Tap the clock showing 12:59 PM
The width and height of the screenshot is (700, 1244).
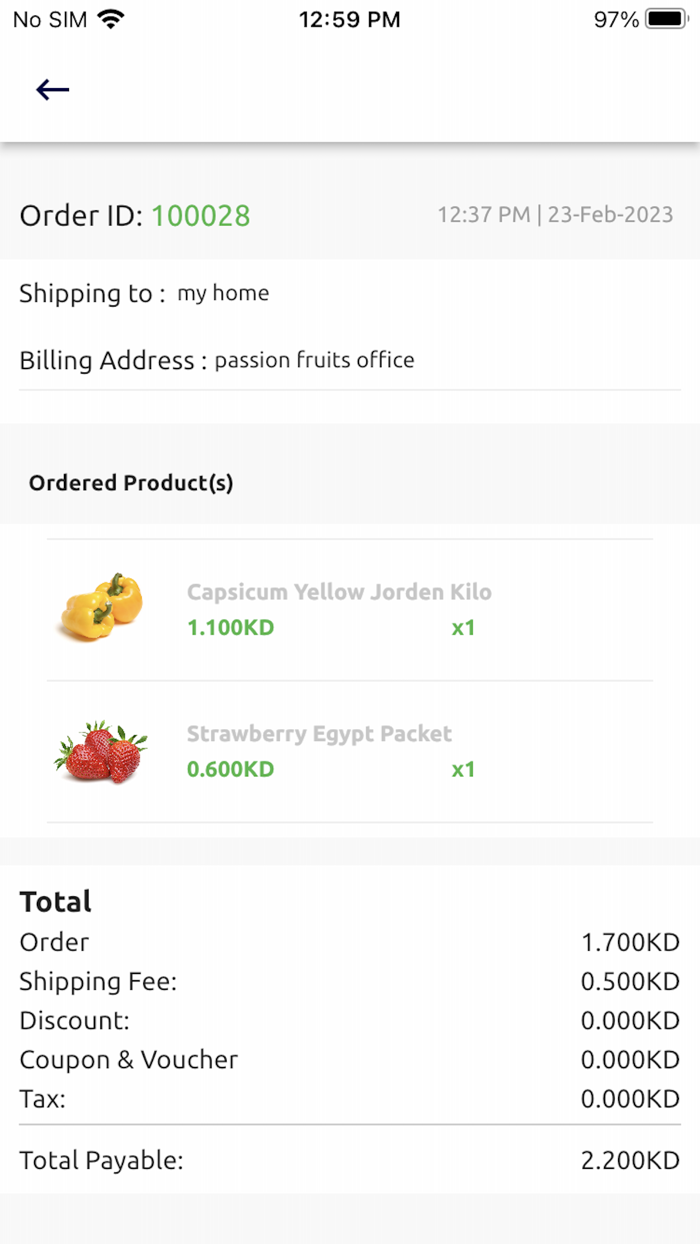click(x=349, y=18)
